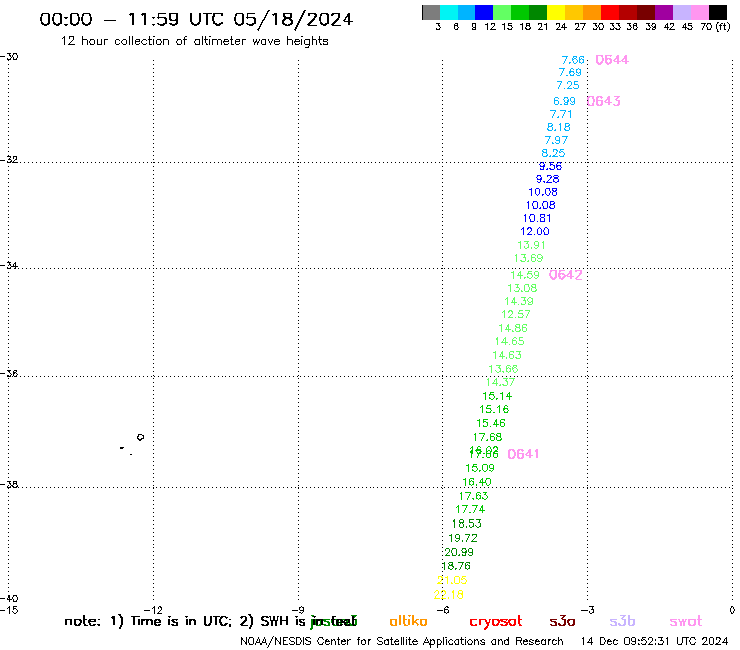The image size is (740, 650).
Task: Select the blue value 9.28
Action: coord(547,179)
